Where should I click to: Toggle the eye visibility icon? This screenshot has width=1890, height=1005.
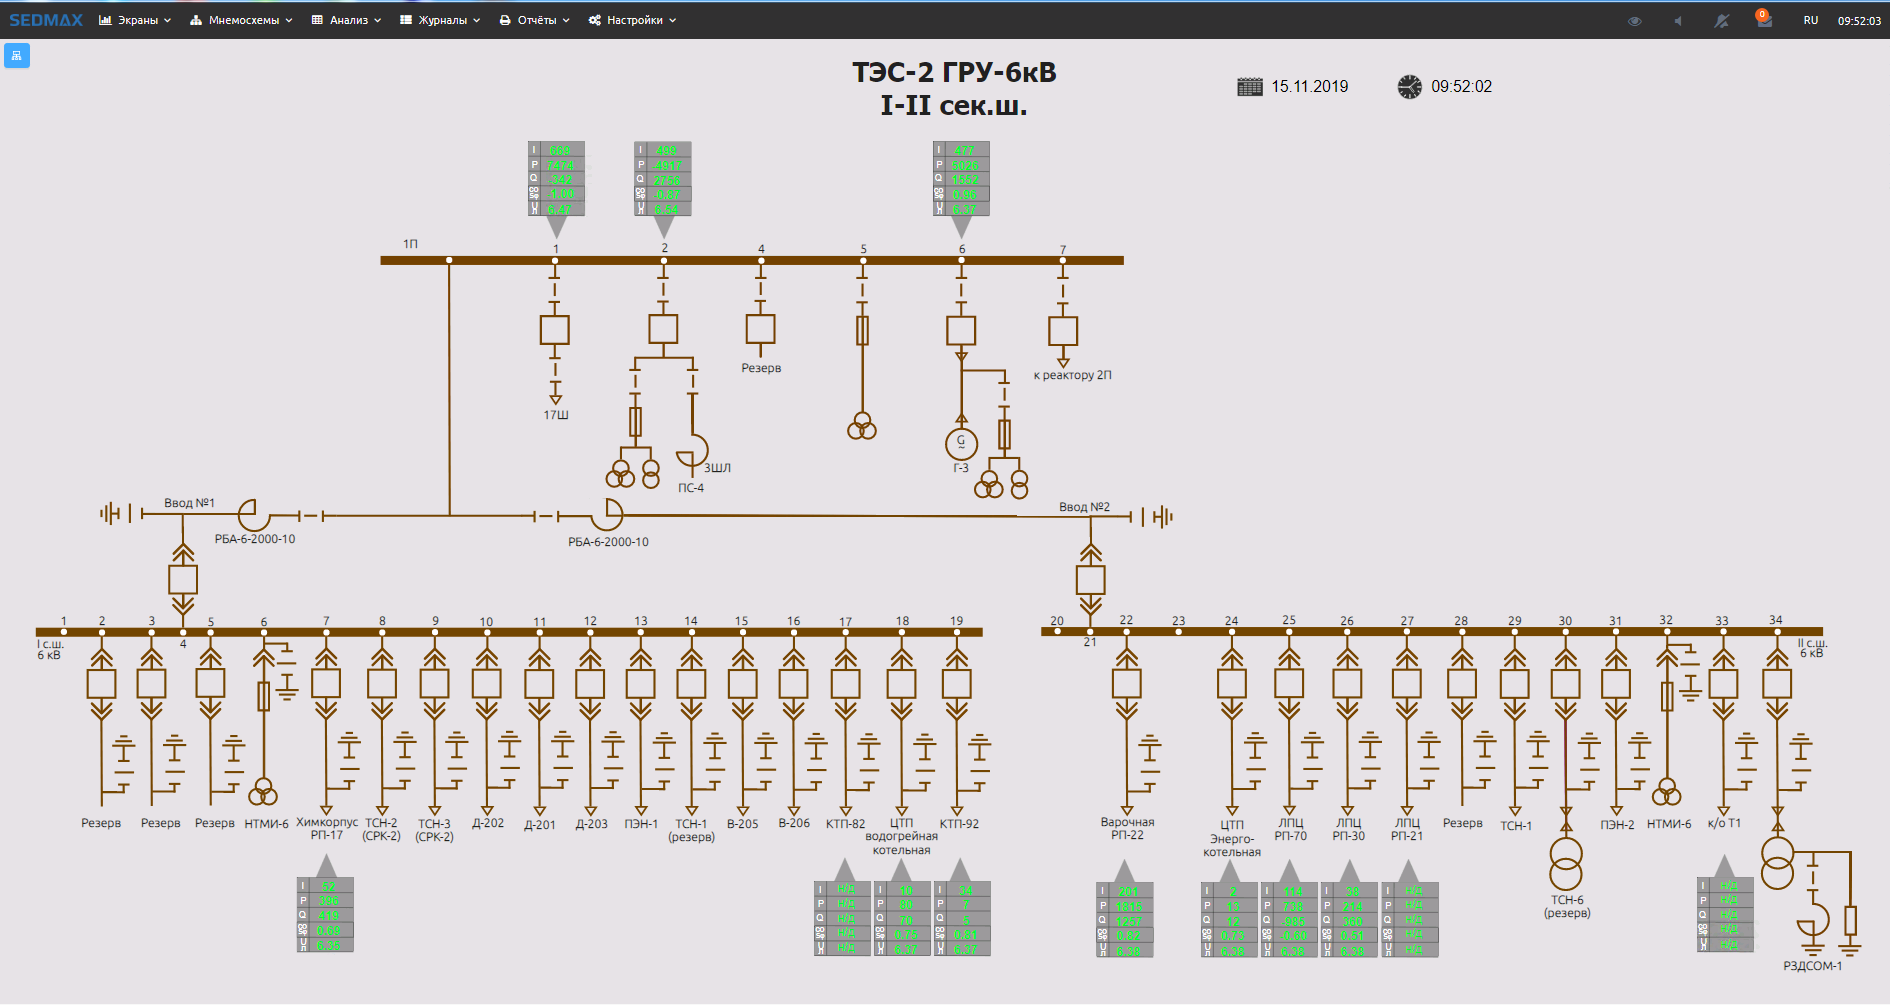1635,21
